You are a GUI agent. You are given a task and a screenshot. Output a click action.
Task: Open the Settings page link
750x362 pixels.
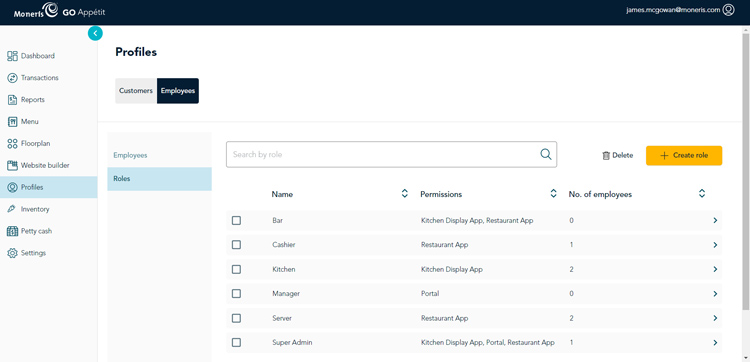33,253
